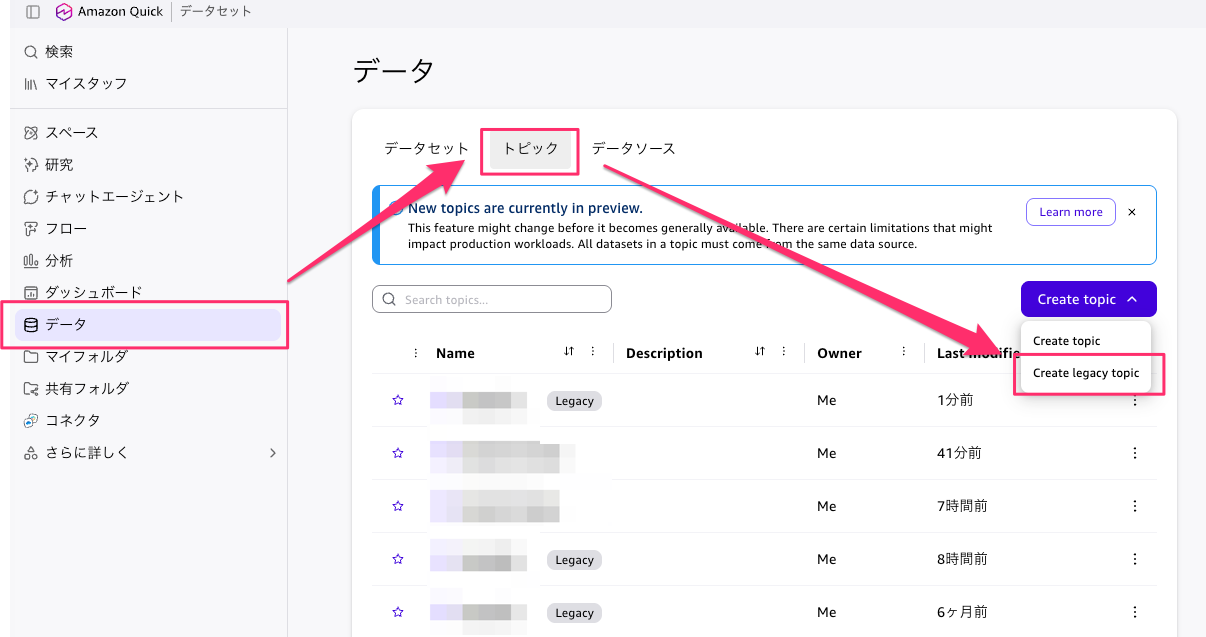
Task: Expand the さらに詳しく chevron
Action: click(x=273, y=453)
